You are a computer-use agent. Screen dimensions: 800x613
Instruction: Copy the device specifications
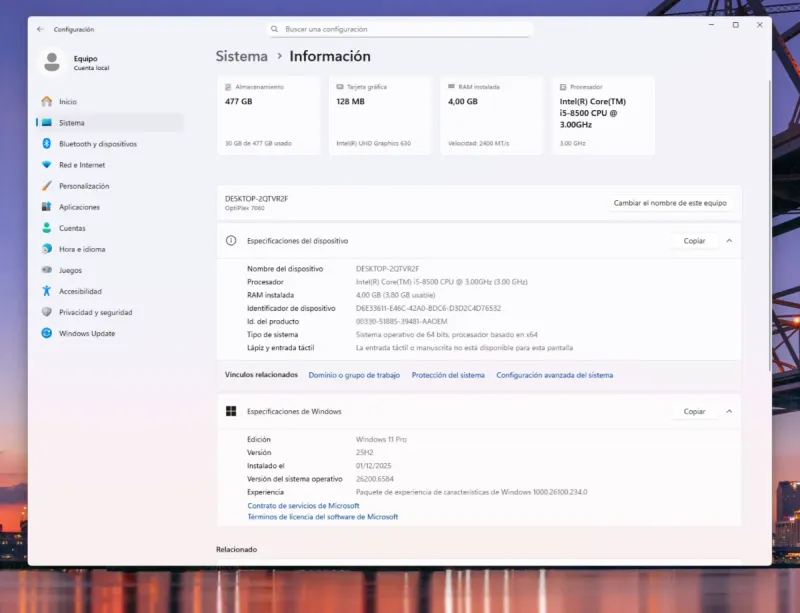click(x=694, y=240)
